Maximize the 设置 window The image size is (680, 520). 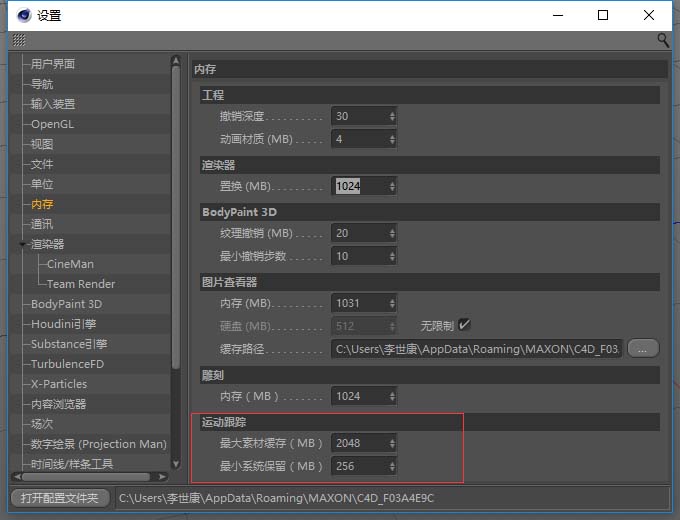[603, 15]
